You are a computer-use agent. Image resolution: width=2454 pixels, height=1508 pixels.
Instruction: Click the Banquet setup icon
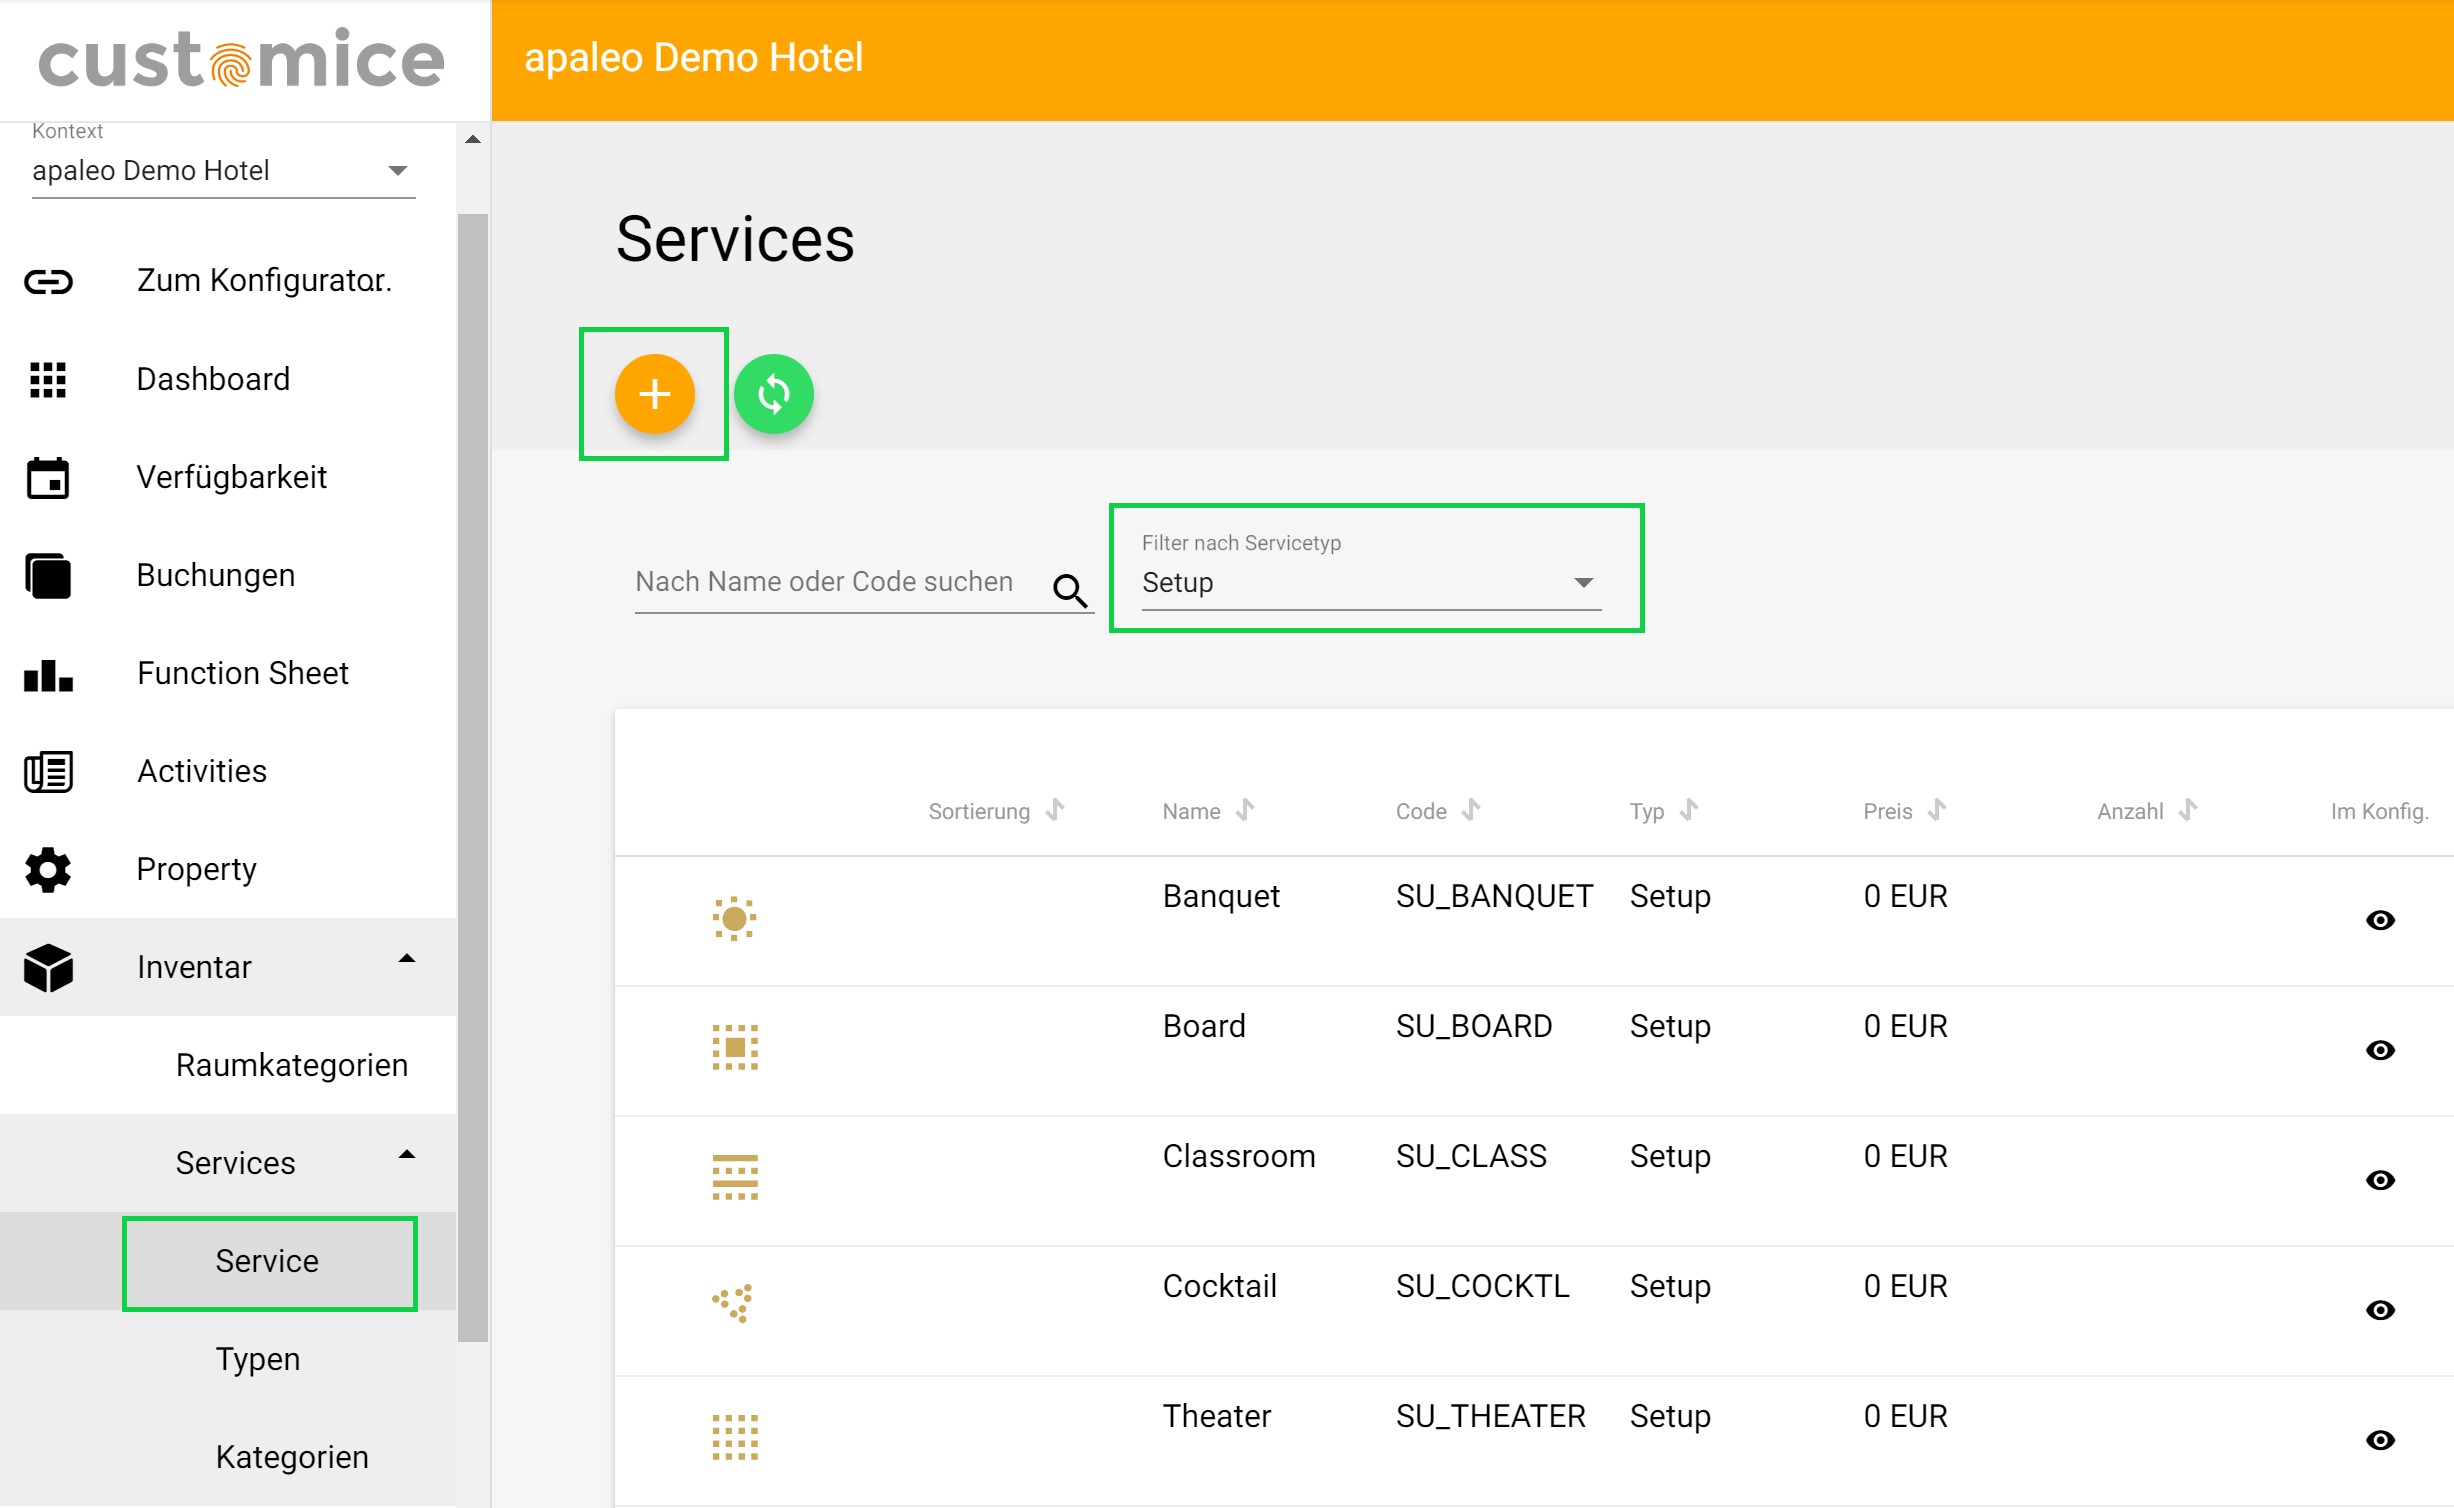734,918
